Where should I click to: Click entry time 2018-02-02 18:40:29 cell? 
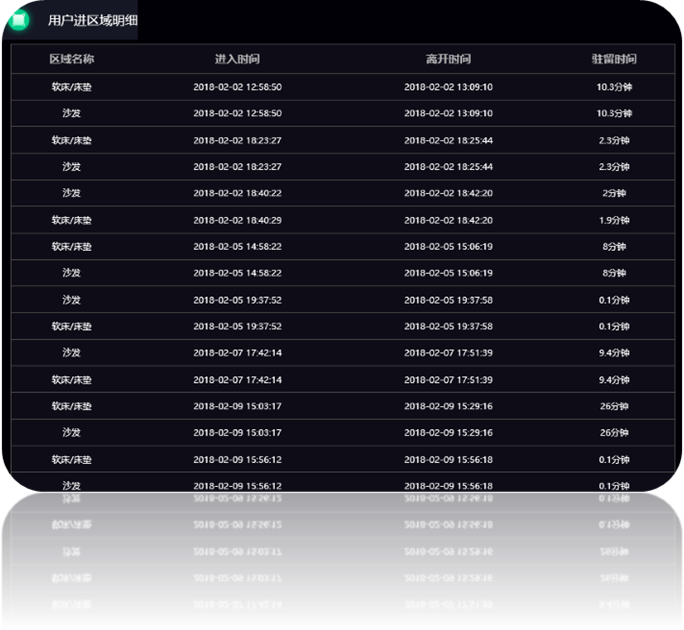(x=237, y=220)
